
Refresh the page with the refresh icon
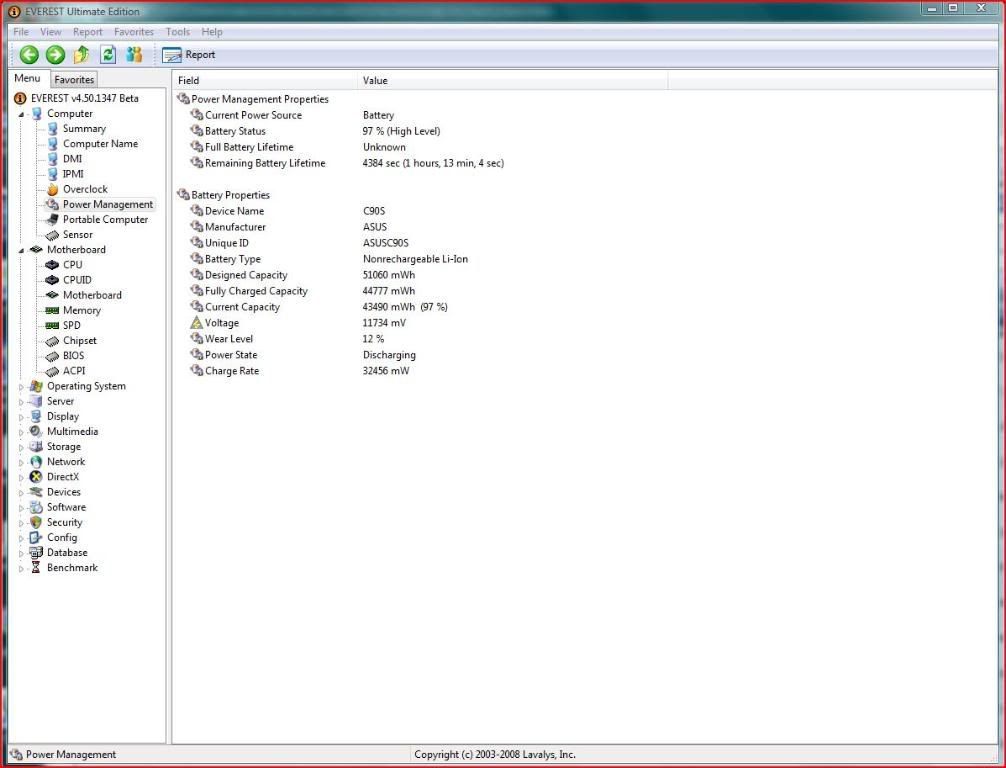[108, 55]
